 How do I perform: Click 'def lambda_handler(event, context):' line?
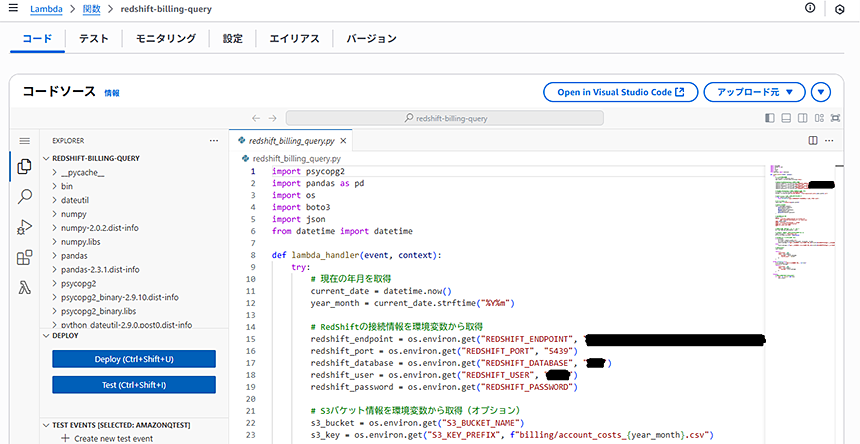pyautogui.click(x=357, y=255)
